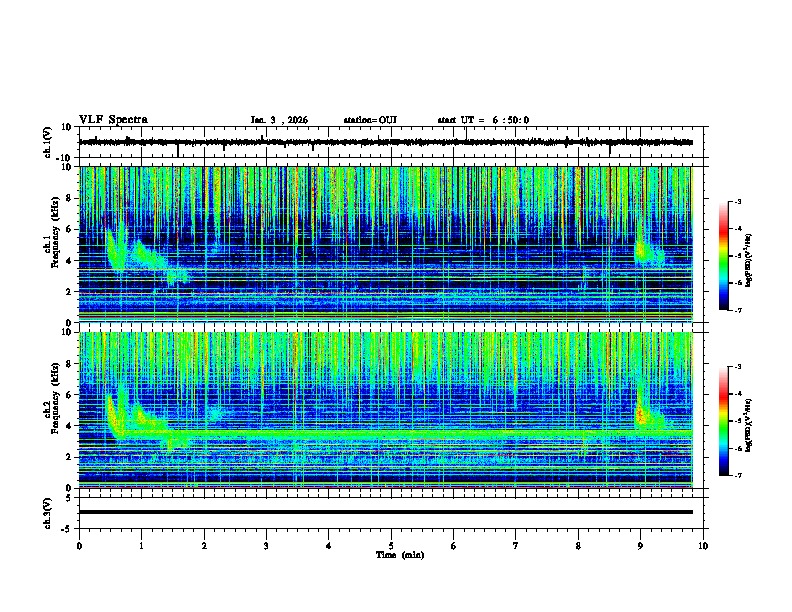Click the "-3" label on ch.1 color bar
Screen dimensions: 792x612
(x=737, y=201)
